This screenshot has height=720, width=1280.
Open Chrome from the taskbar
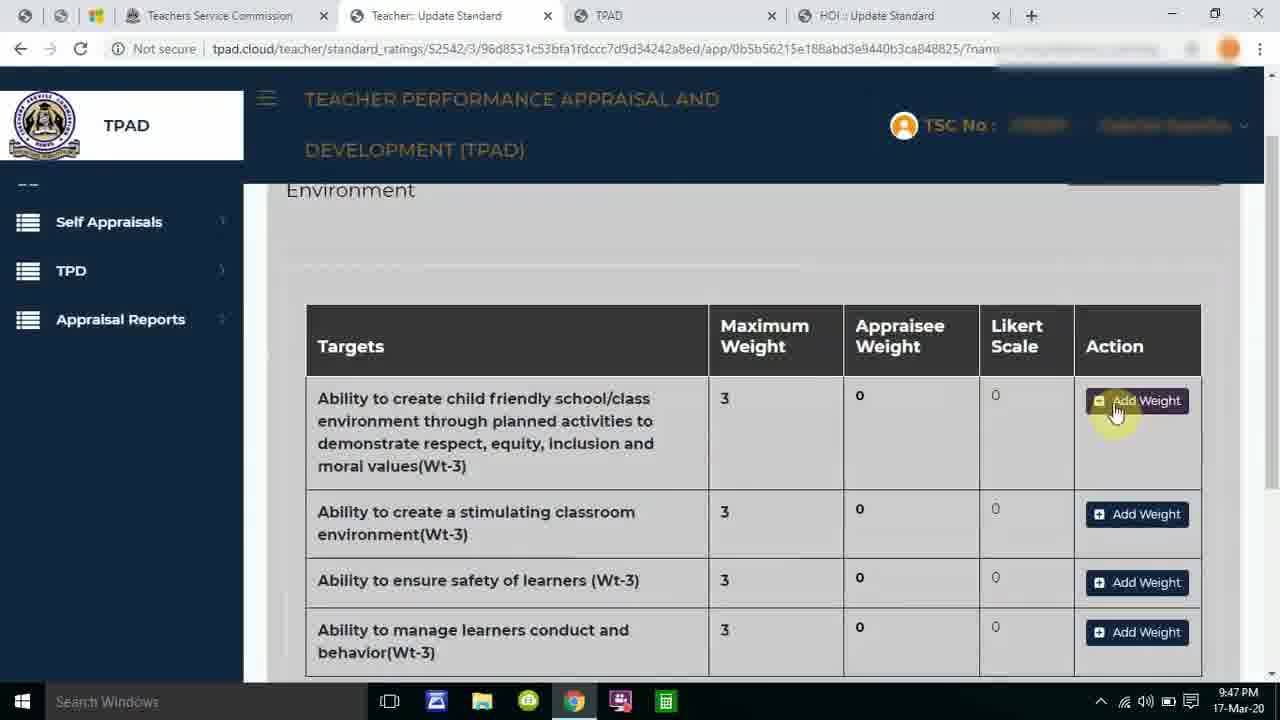coord(574,701)
